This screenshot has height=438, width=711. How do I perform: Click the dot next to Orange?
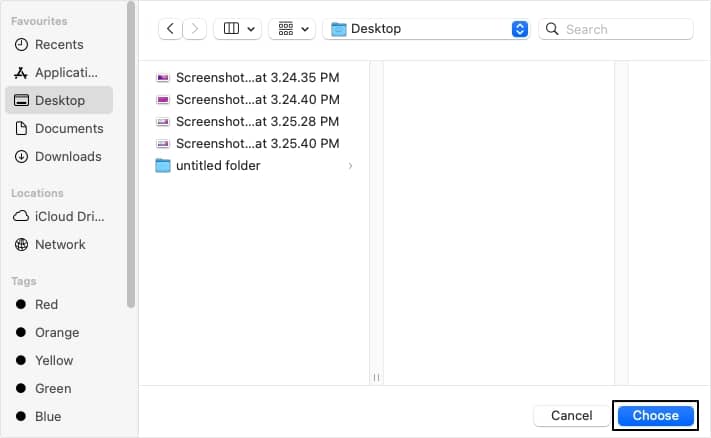[x=21, y=332]
